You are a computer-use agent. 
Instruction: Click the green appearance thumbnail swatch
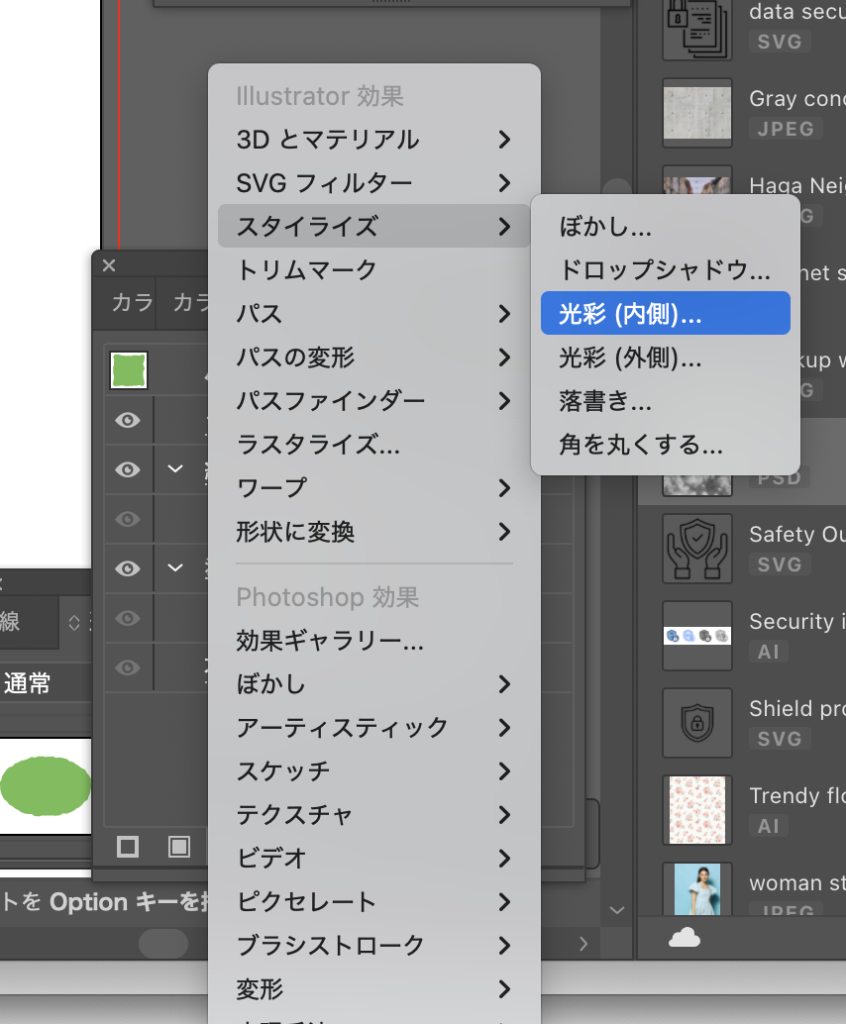(x=128, y=370)
